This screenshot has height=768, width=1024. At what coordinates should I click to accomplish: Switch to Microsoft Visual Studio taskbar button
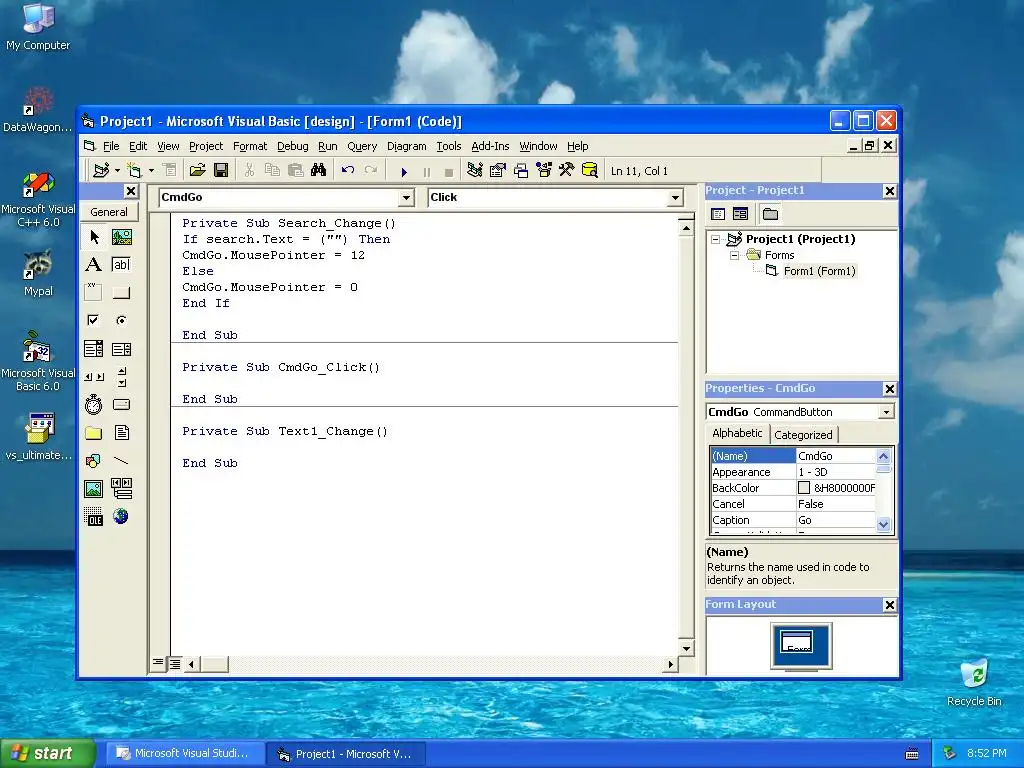click(184, 754)
